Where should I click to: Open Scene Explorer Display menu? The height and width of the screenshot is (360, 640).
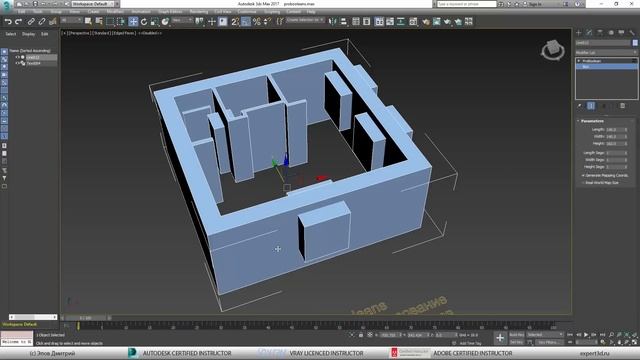(x=28, y=34)
